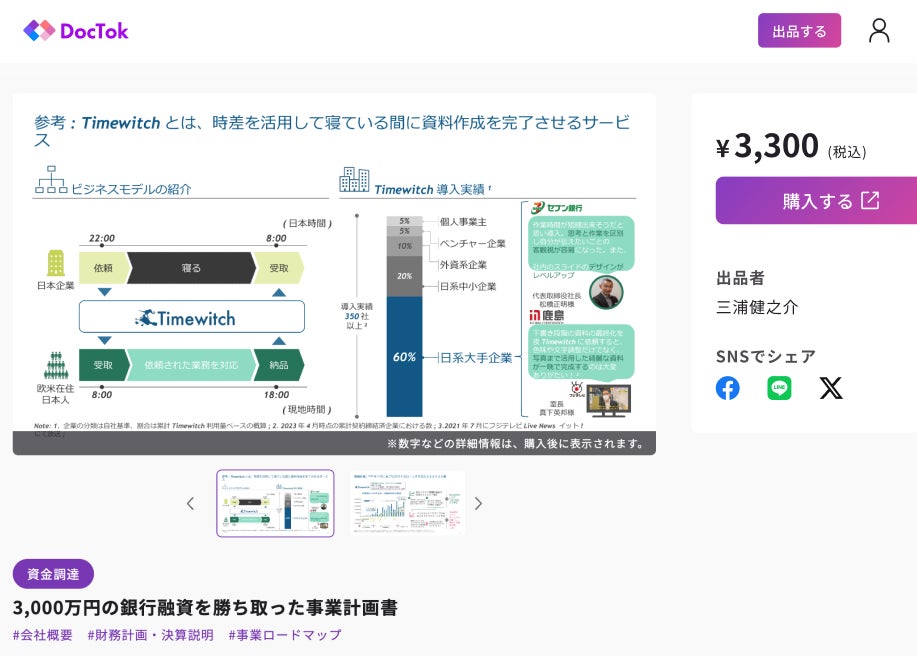Click the 購入する purchase button
Viewport: 917px width, 656px height.
(x=816, y=201)
